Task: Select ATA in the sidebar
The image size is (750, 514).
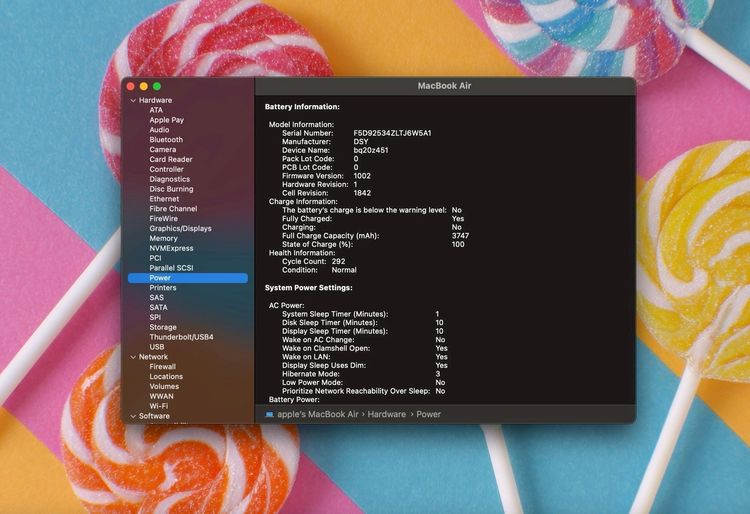Action: (156, 110)
